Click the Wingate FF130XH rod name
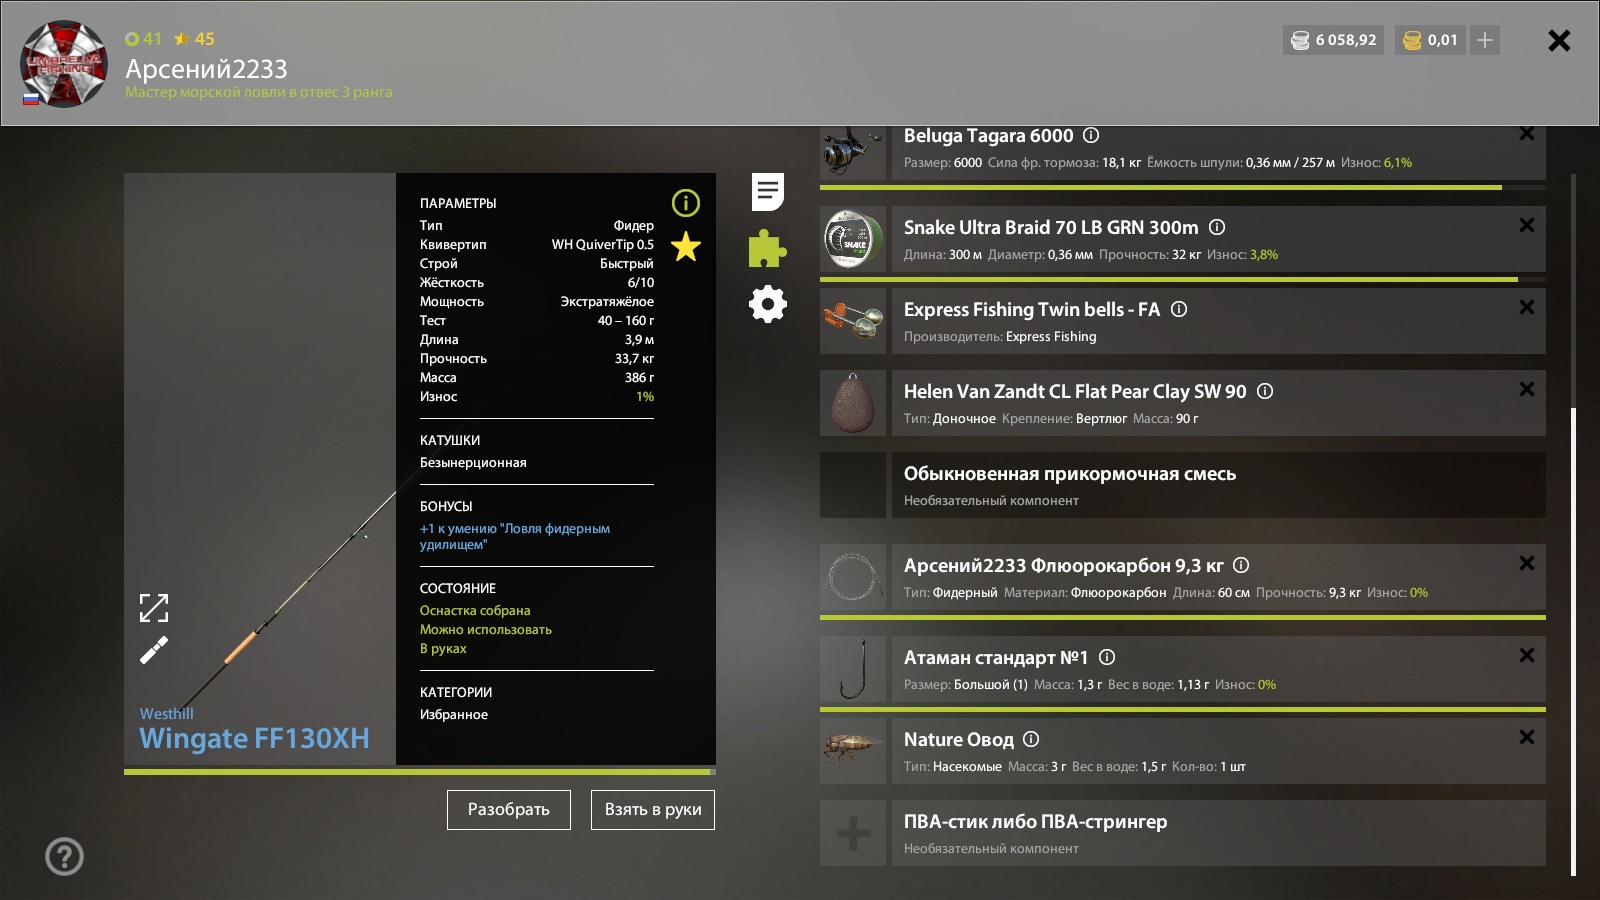Screen dimensions: 1600x900 point(254,738)
